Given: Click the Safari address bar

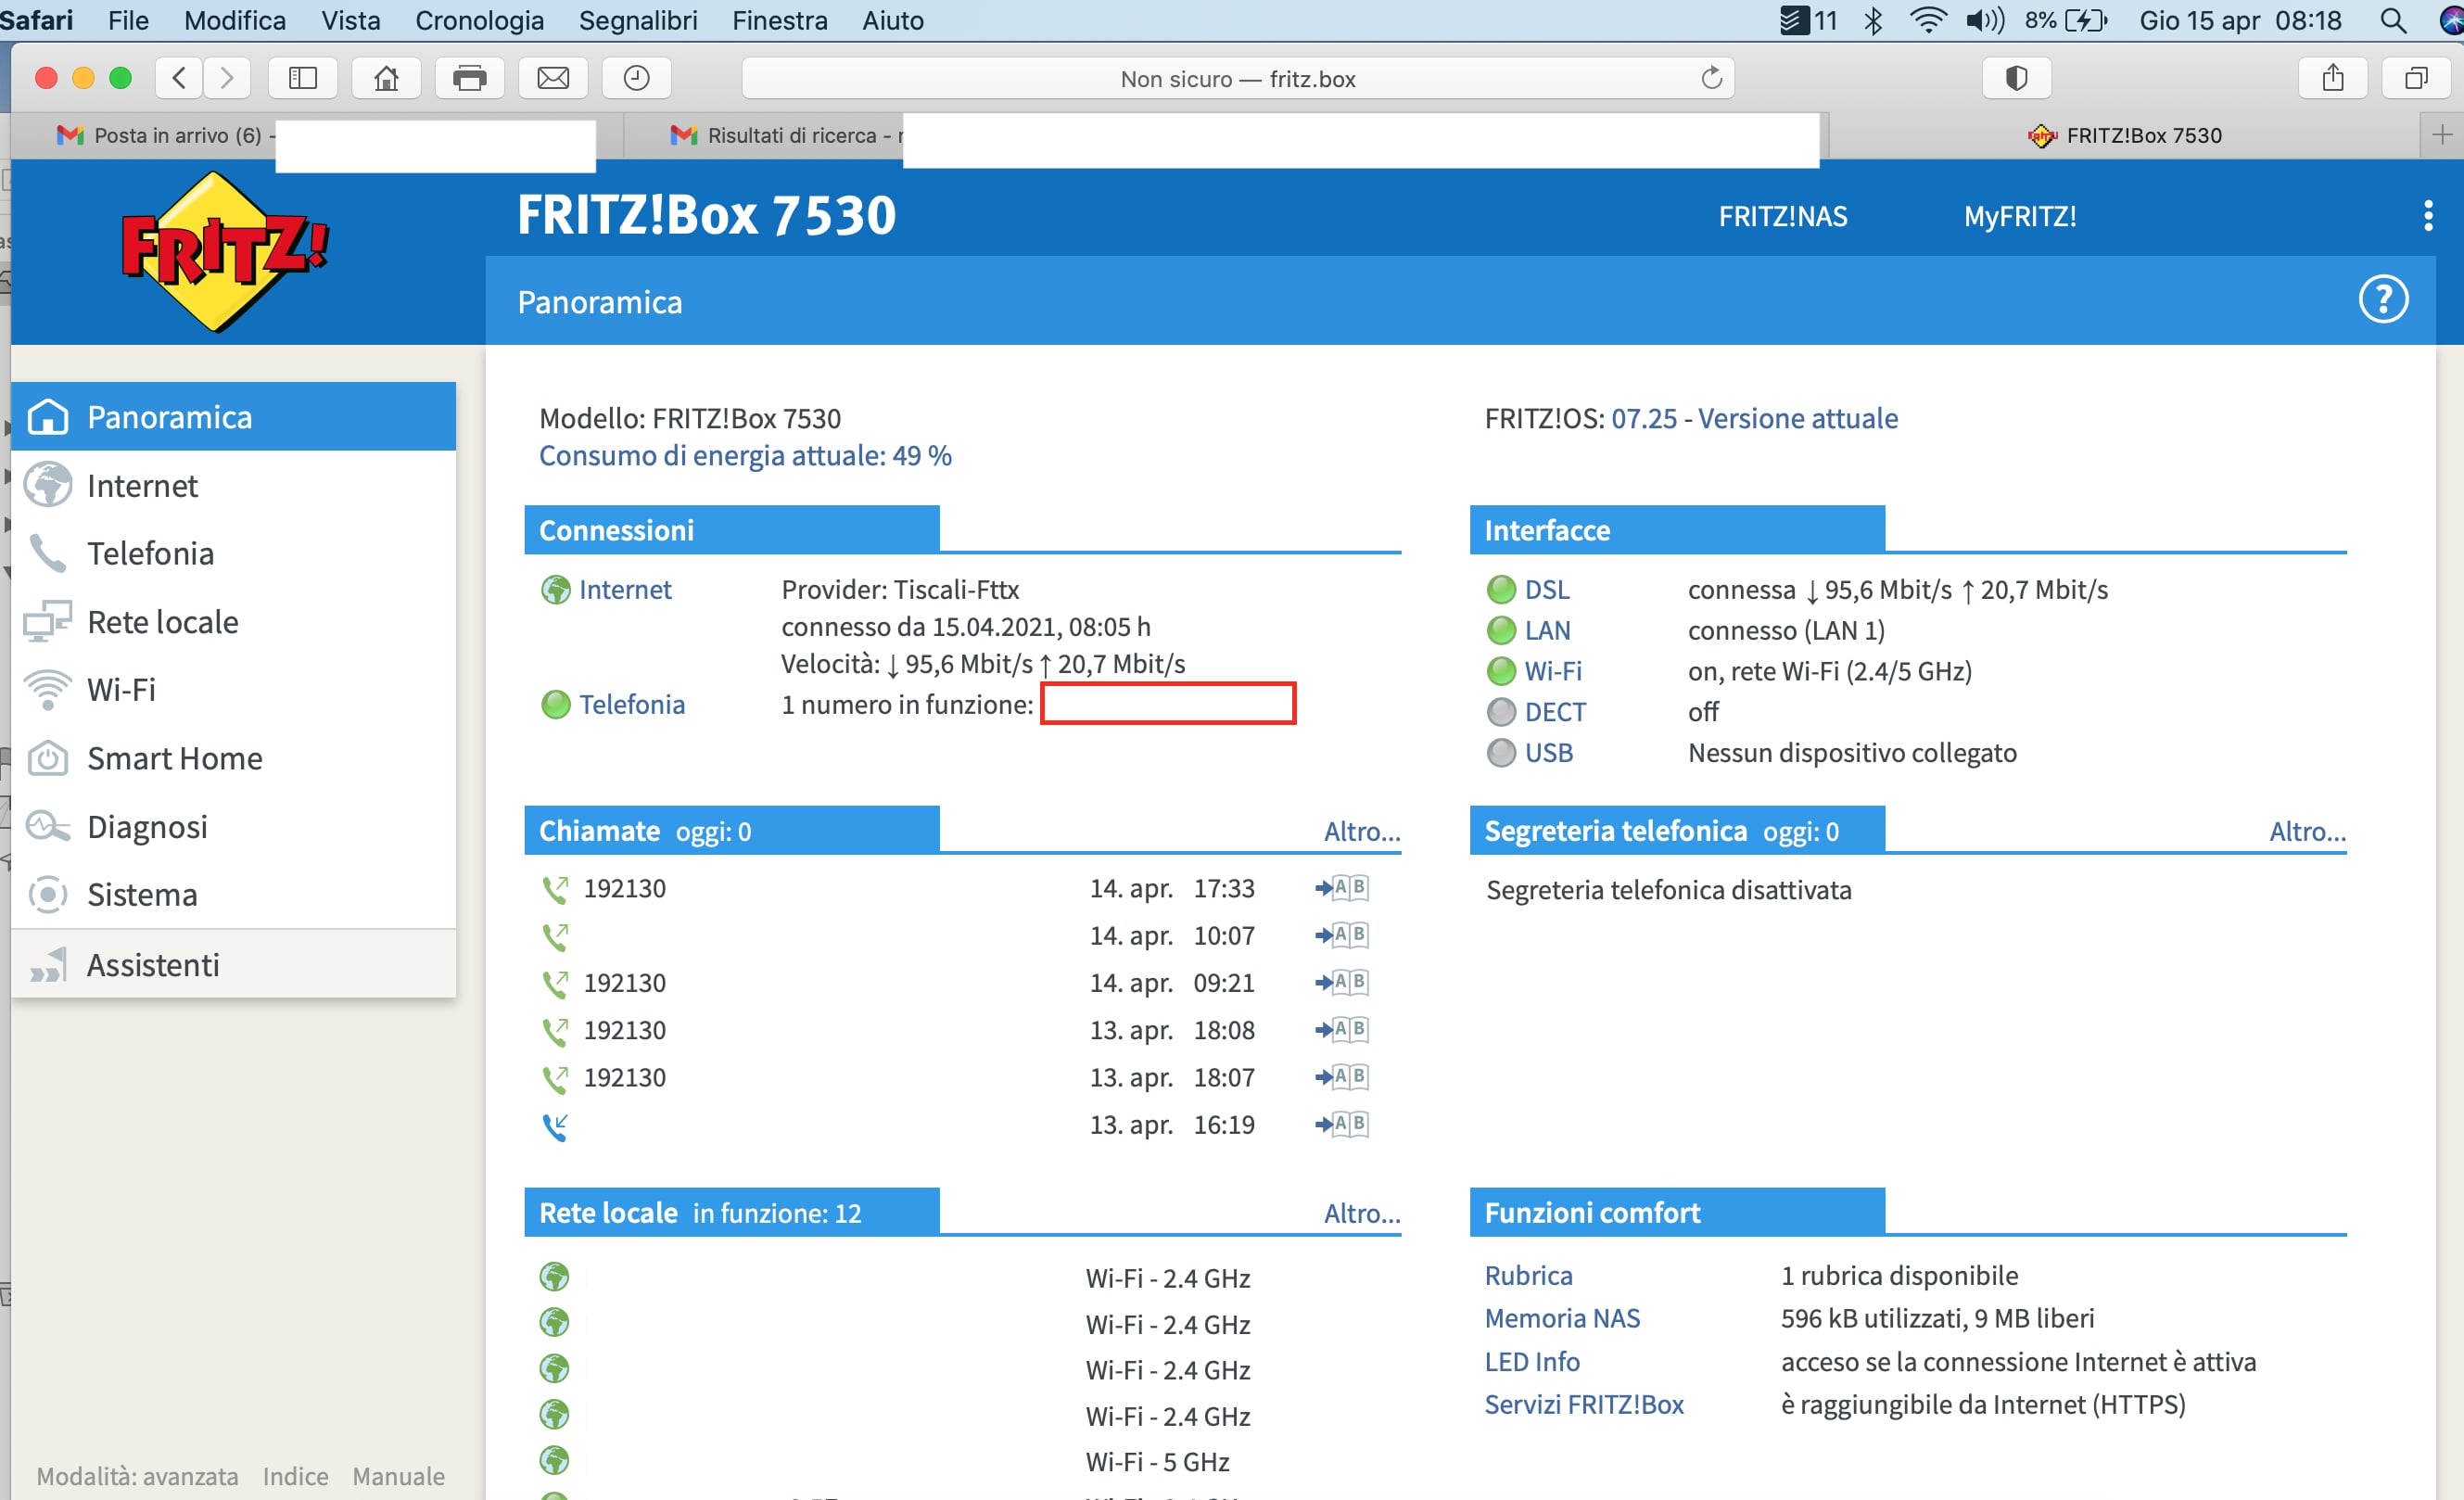Looking at the screenshot, I should coord(1238,78).
